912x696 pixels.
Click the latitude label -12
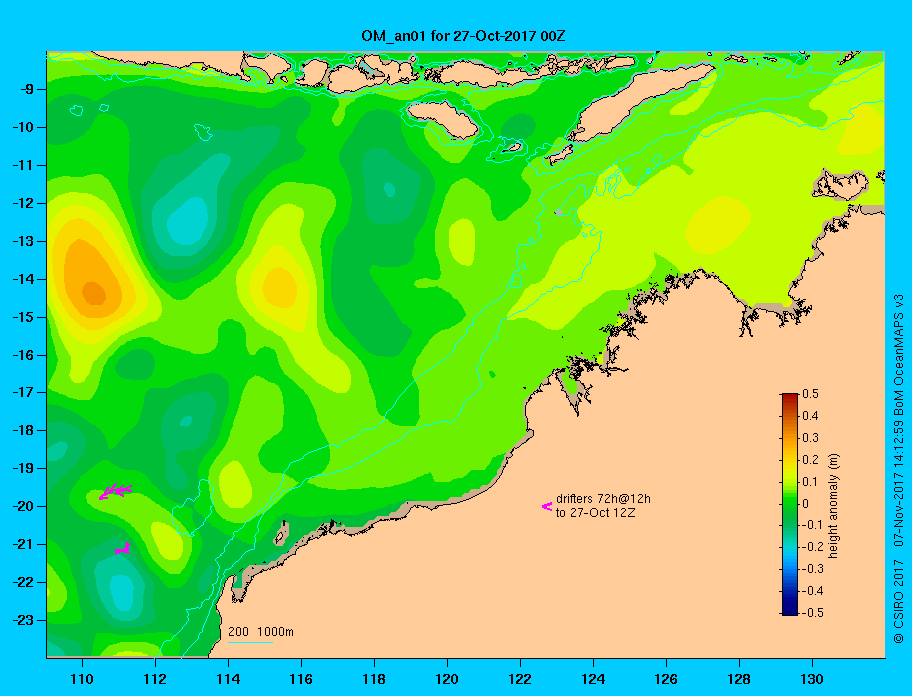point(23,204)
